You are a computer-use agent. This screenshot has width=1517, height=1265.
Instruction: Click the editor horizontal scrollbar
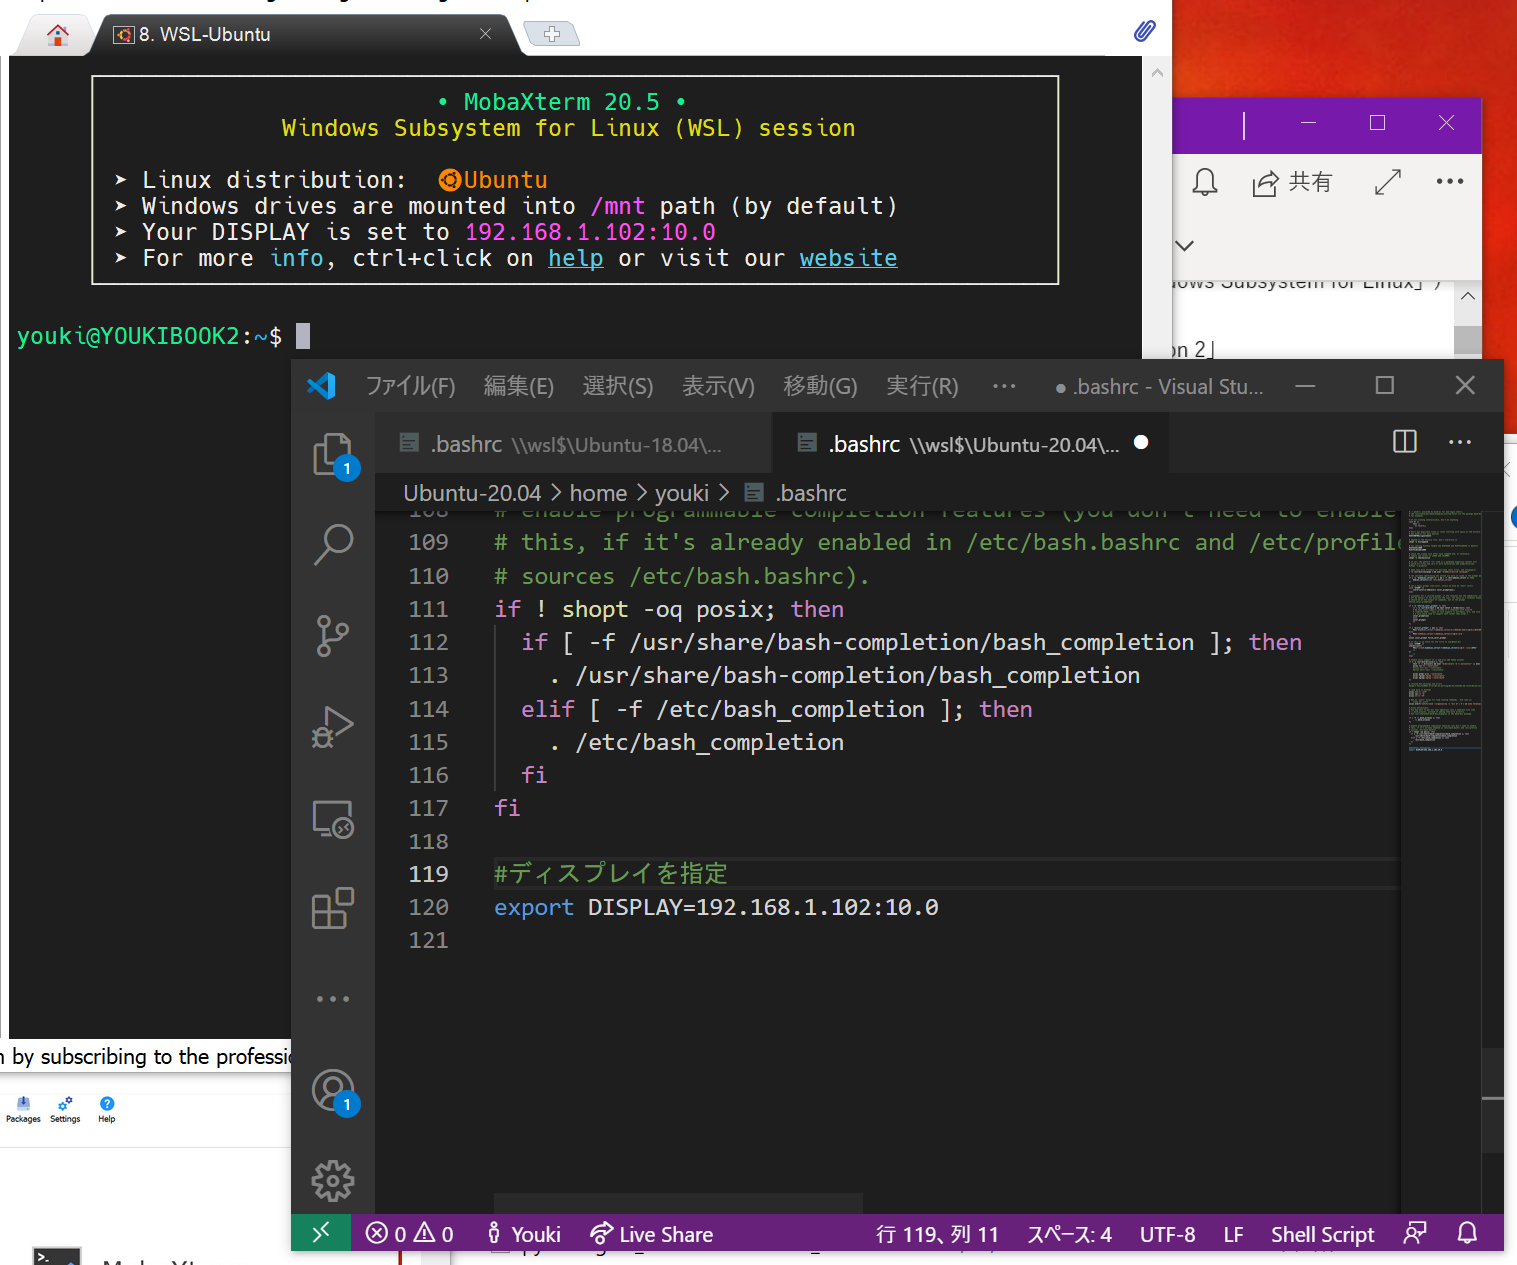coord(678,1203)
